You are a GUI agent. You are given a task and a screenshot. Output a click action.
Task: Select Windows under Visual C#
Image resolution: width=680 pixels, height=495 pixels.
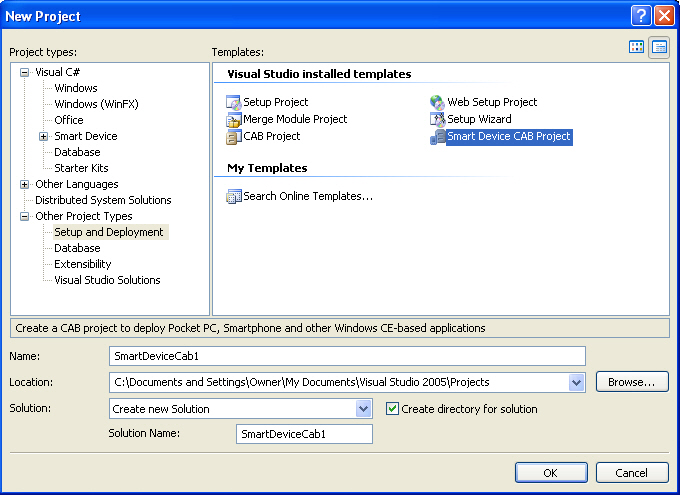[76, 88]
